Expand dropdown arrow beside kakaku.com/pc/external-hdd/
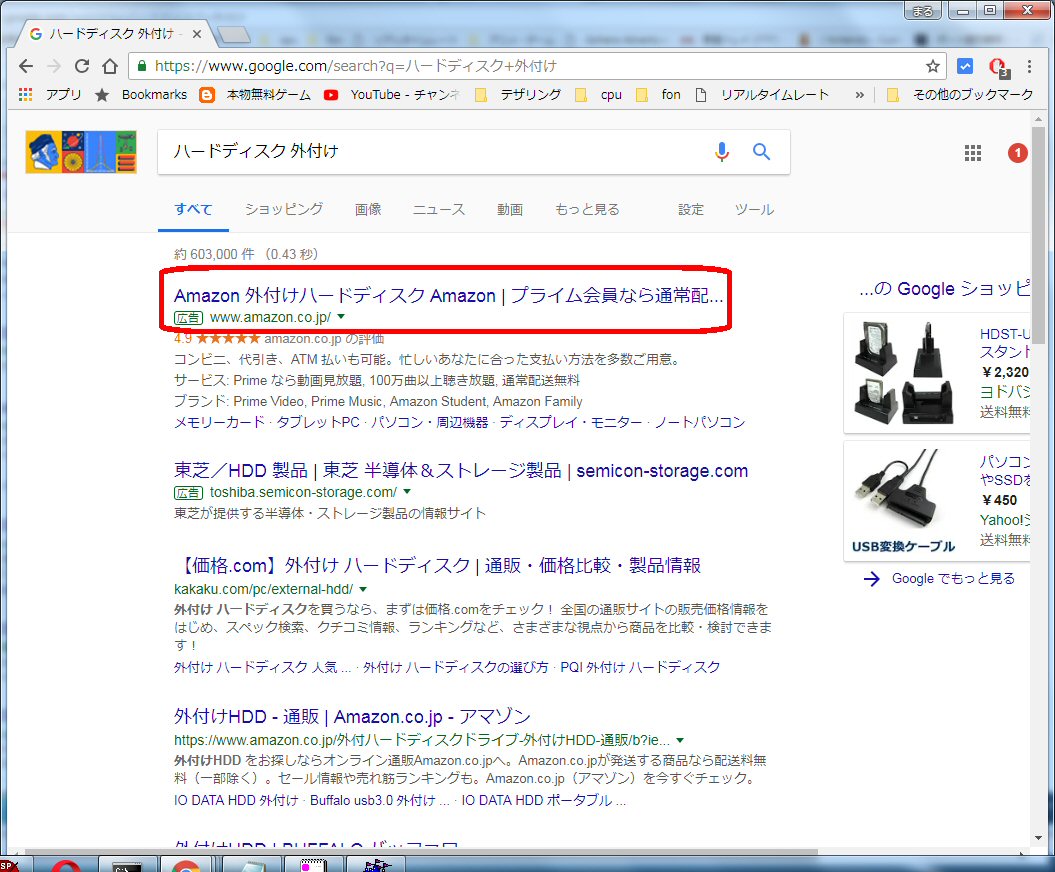The height and width of the screenshot is (872, 1055). (363, 589)
